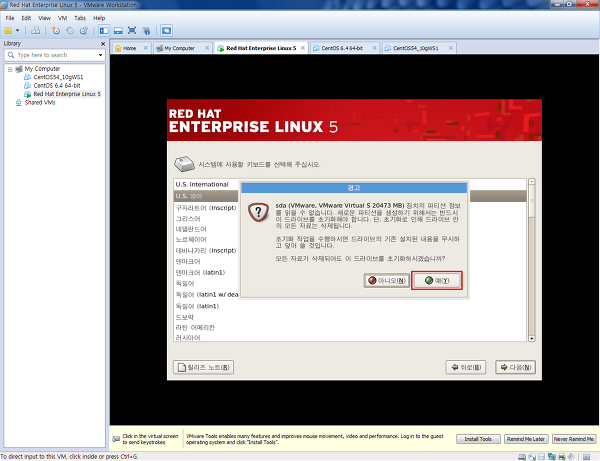Screen dimensions: 600x461
Task: Click the Install Tools button
Action: tap(478, 439)
